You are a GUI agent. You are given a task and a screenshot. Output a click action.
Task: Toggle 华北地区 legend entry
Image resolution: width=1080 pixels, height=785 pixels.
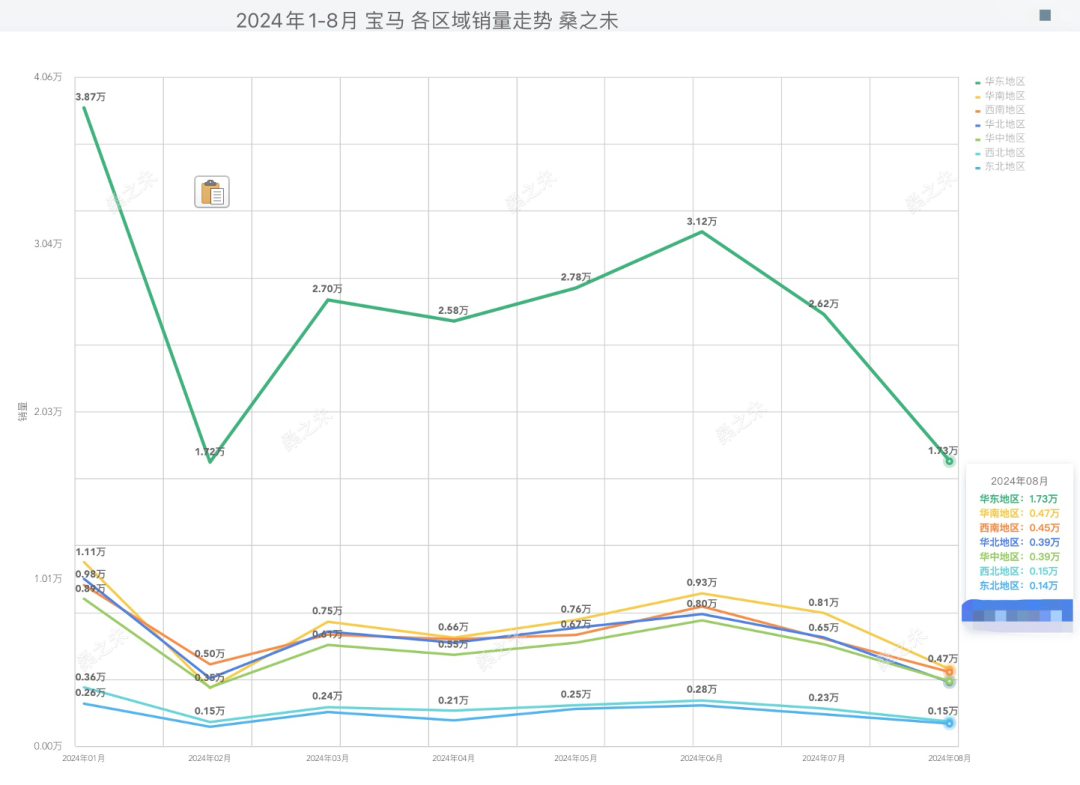1004,124
